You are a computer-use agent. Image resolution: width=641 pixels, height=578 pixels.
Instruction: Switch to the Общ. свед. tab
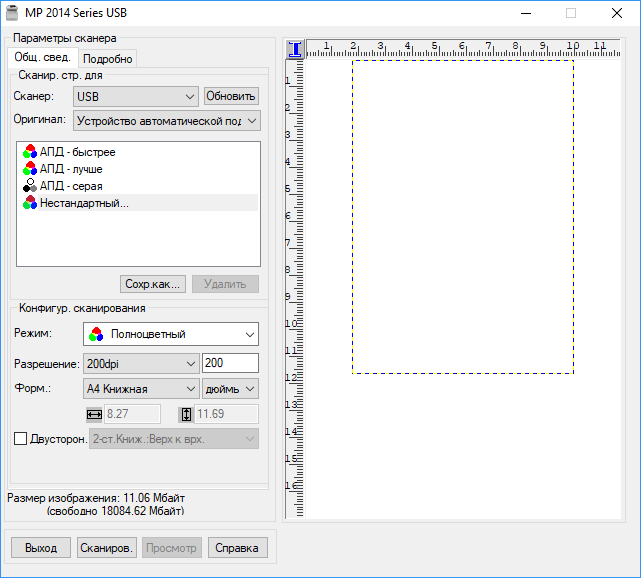[x=43, y=57]
